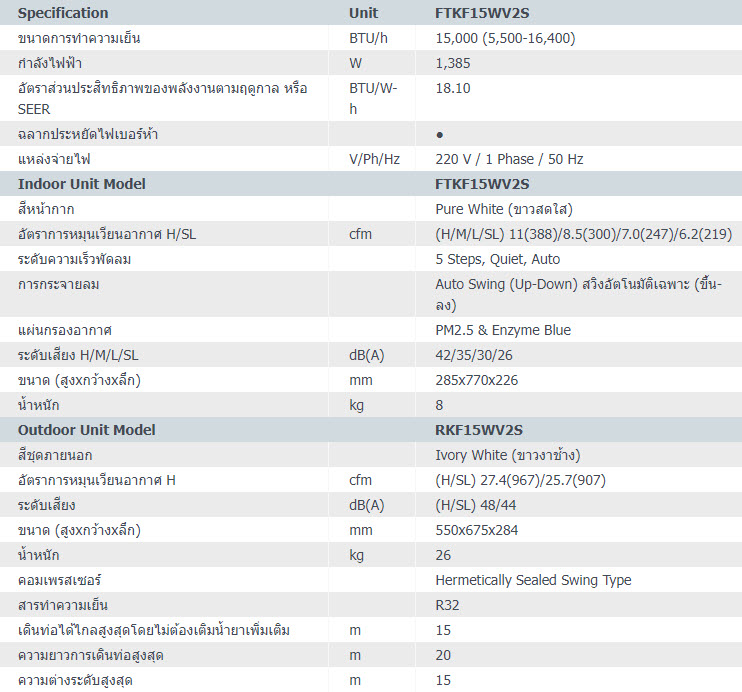
Task: Select 'Pure White (ขาวสดใส)' value
Action: point(504,209)
